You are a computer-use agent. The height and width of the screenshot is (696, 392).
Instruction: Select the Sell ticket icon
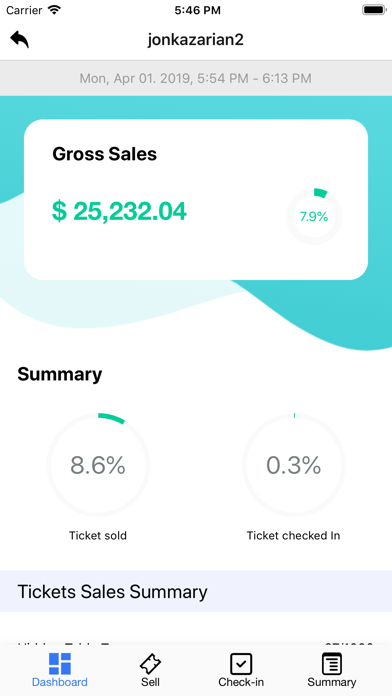point(150,664)
